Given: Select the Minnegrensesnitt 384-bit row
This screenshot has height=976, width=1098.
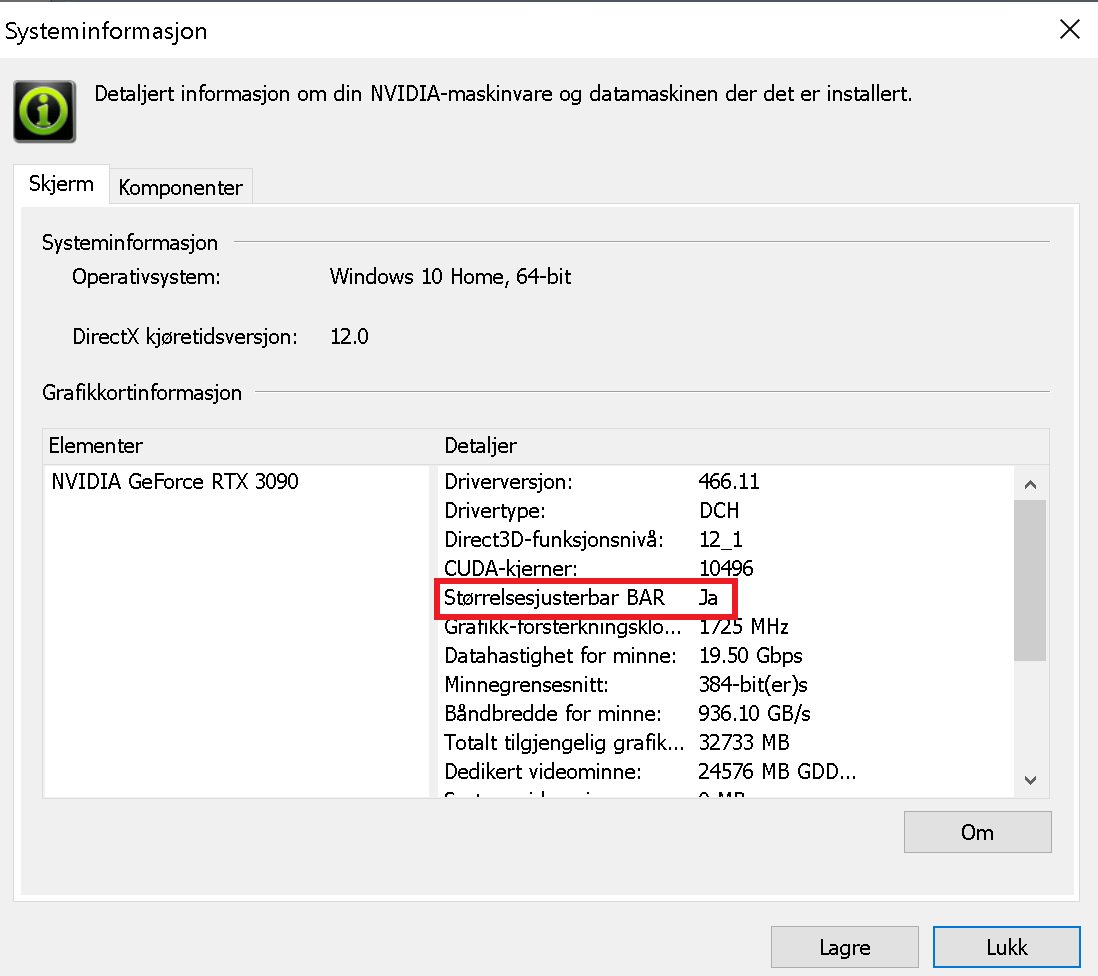Looking at the screenshot, I should point(726,684).
